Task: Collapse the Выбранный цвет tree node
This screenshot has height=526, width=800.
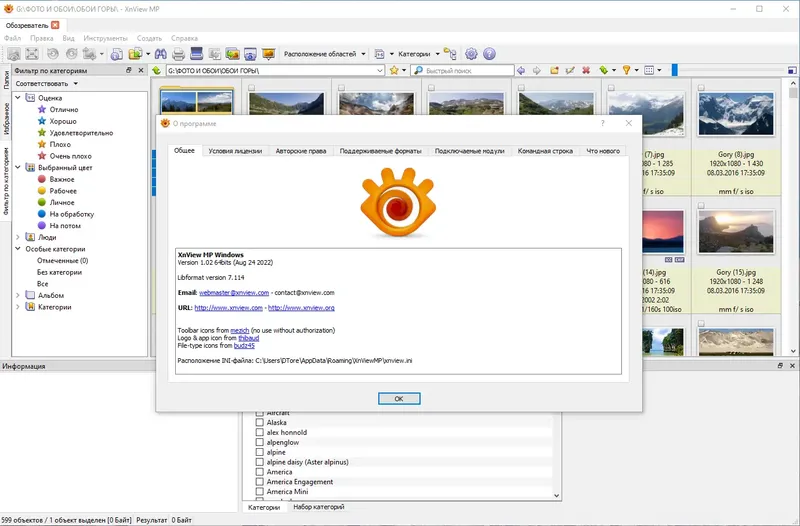Action: click(18, 167)
